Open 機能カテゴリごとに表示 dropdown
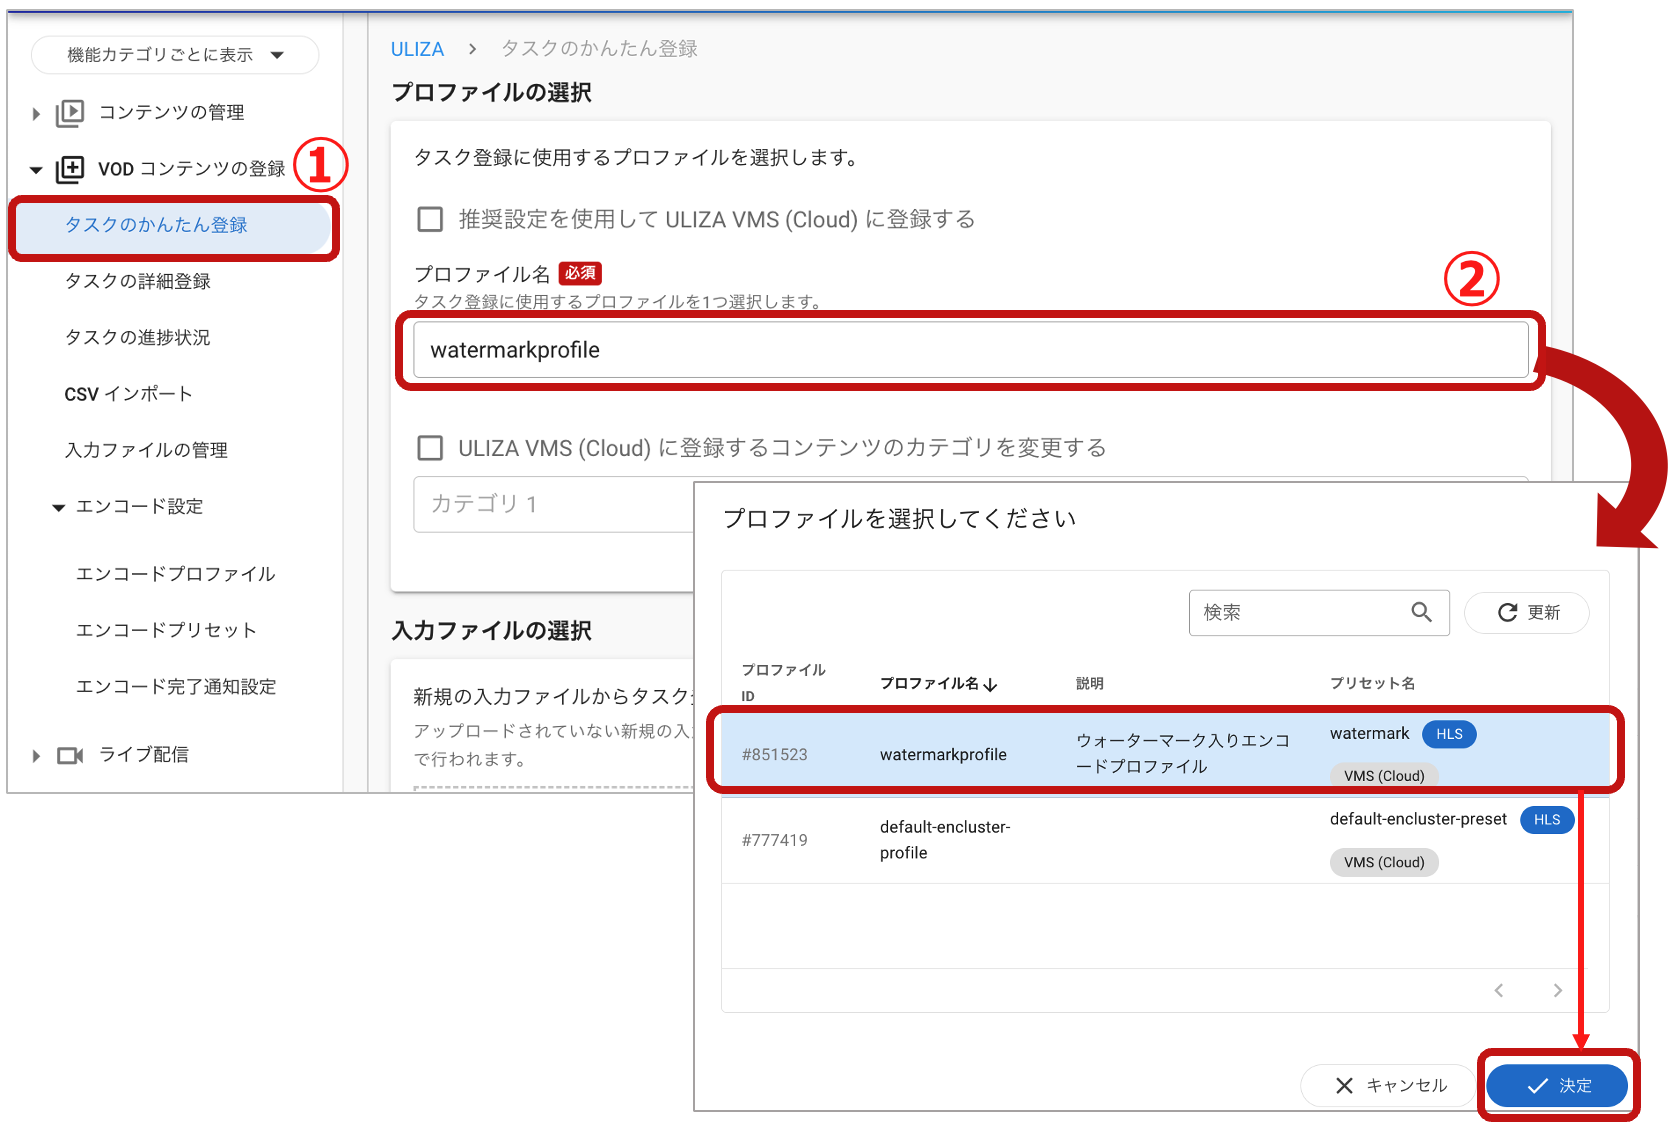This screenshot has height=1126, width=1676. pyautogui.click(x=175, y=55)
